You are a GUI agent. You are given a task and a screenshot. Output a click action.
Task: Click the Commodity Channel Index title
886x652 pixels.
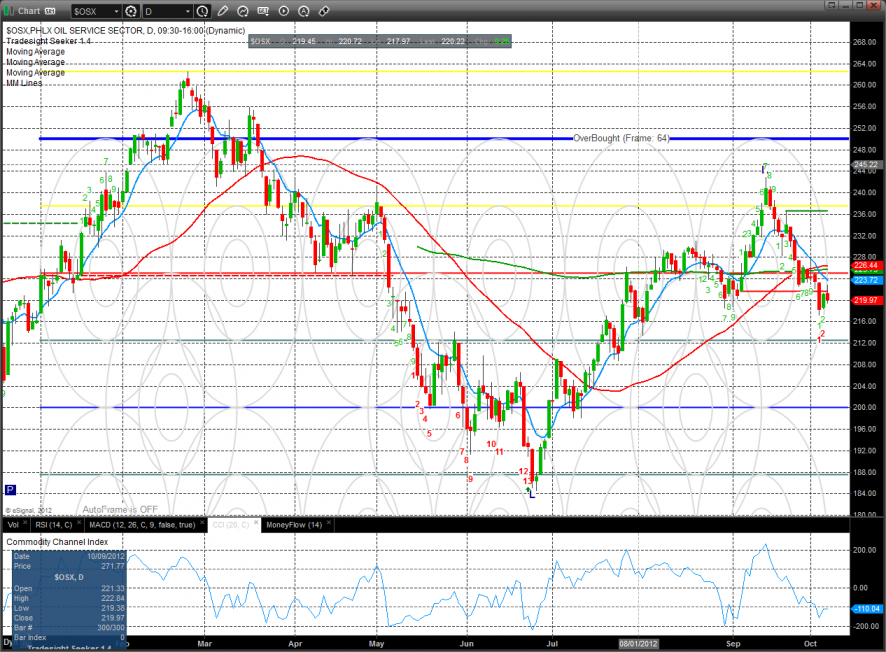click(57, 542)
